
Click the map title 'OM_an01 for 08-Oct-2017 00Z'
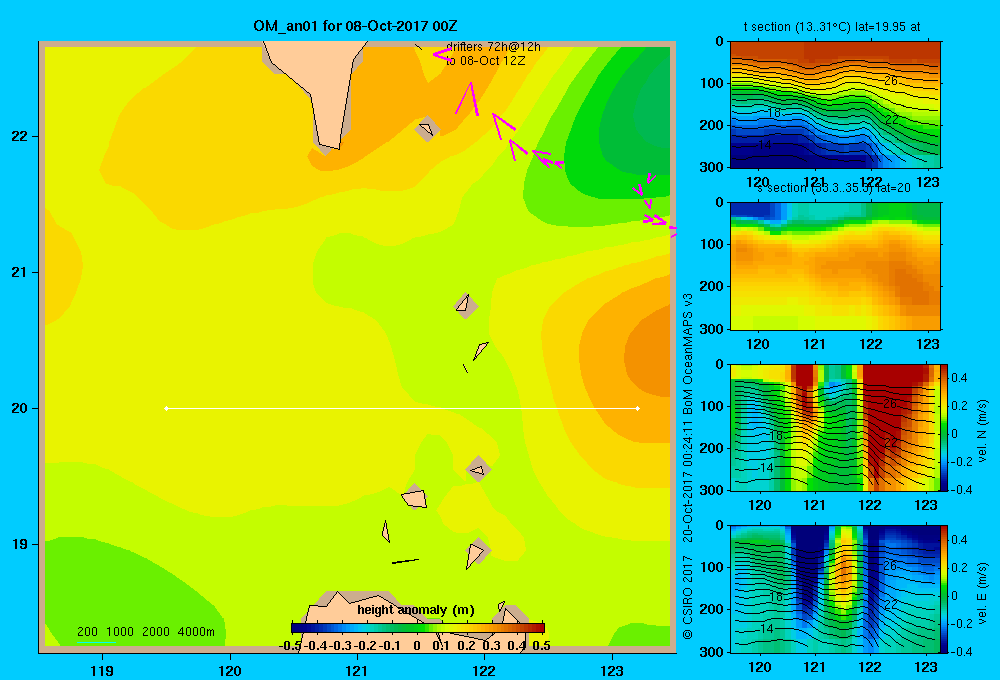[x=355, y=26]
